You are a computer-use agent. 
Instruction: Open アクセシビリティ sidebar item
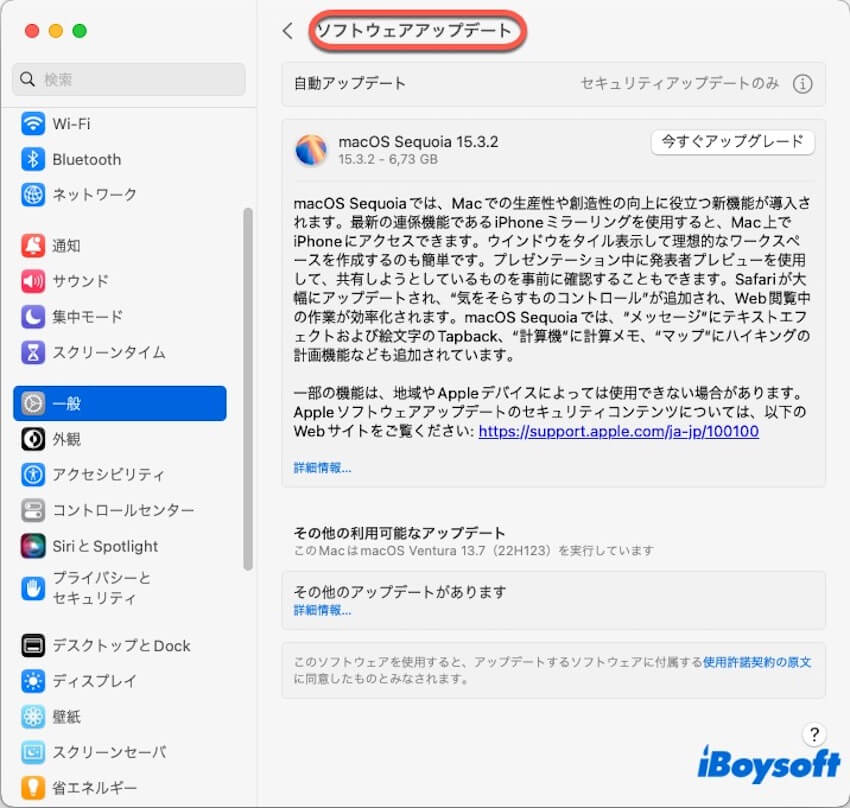coord(108,475)
